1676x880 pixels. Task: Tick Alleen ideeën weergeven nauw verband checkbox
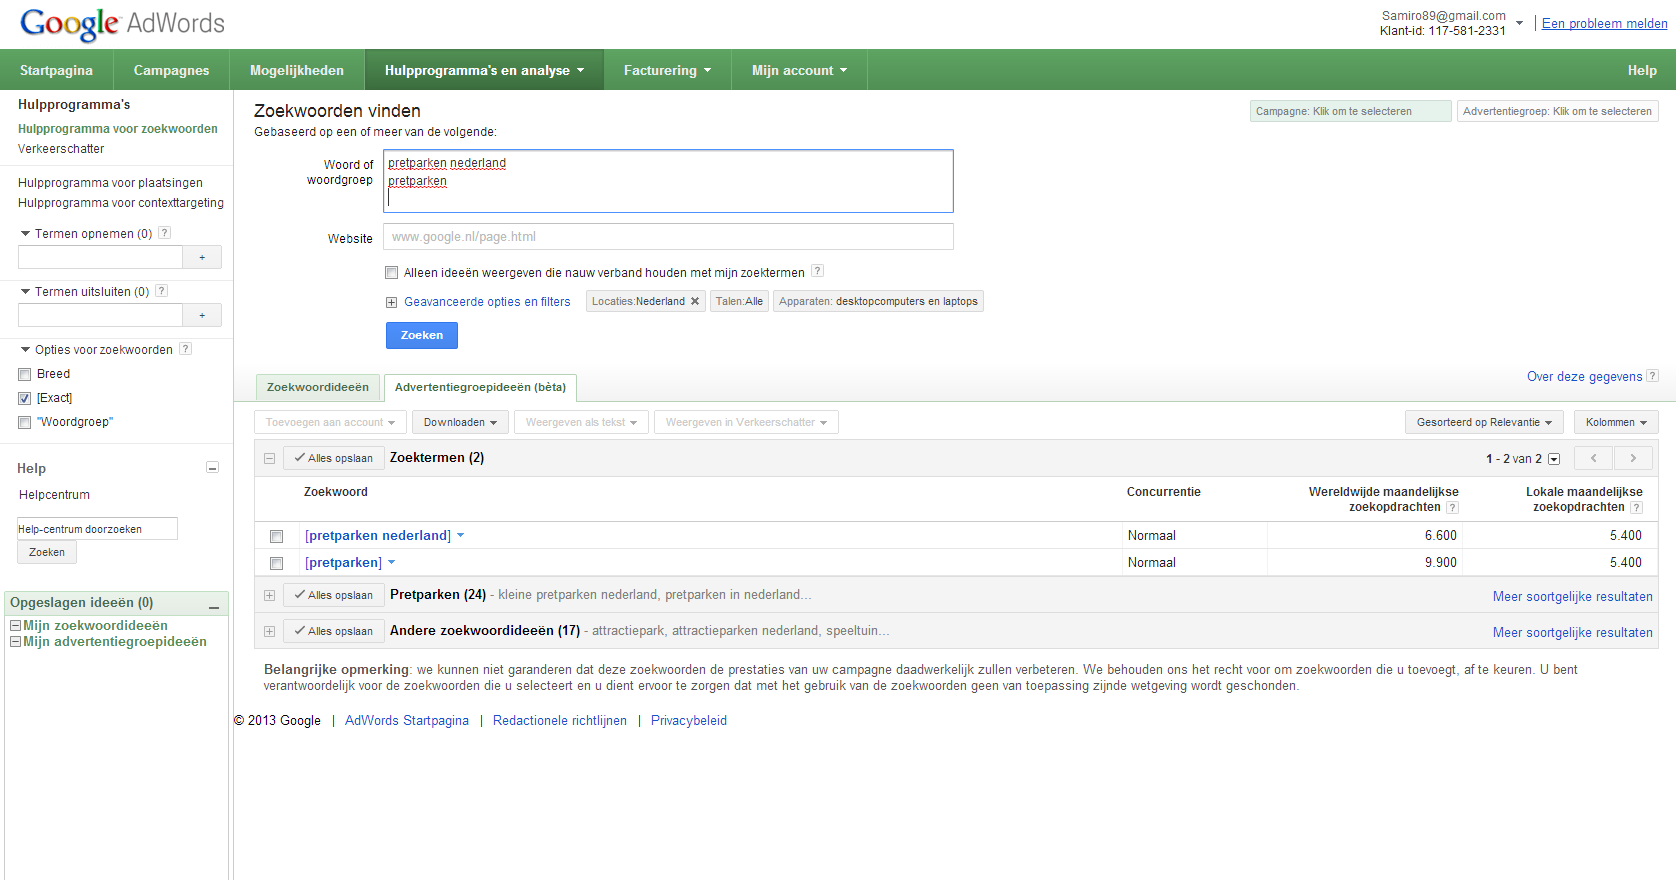click(x=392, y=272)
